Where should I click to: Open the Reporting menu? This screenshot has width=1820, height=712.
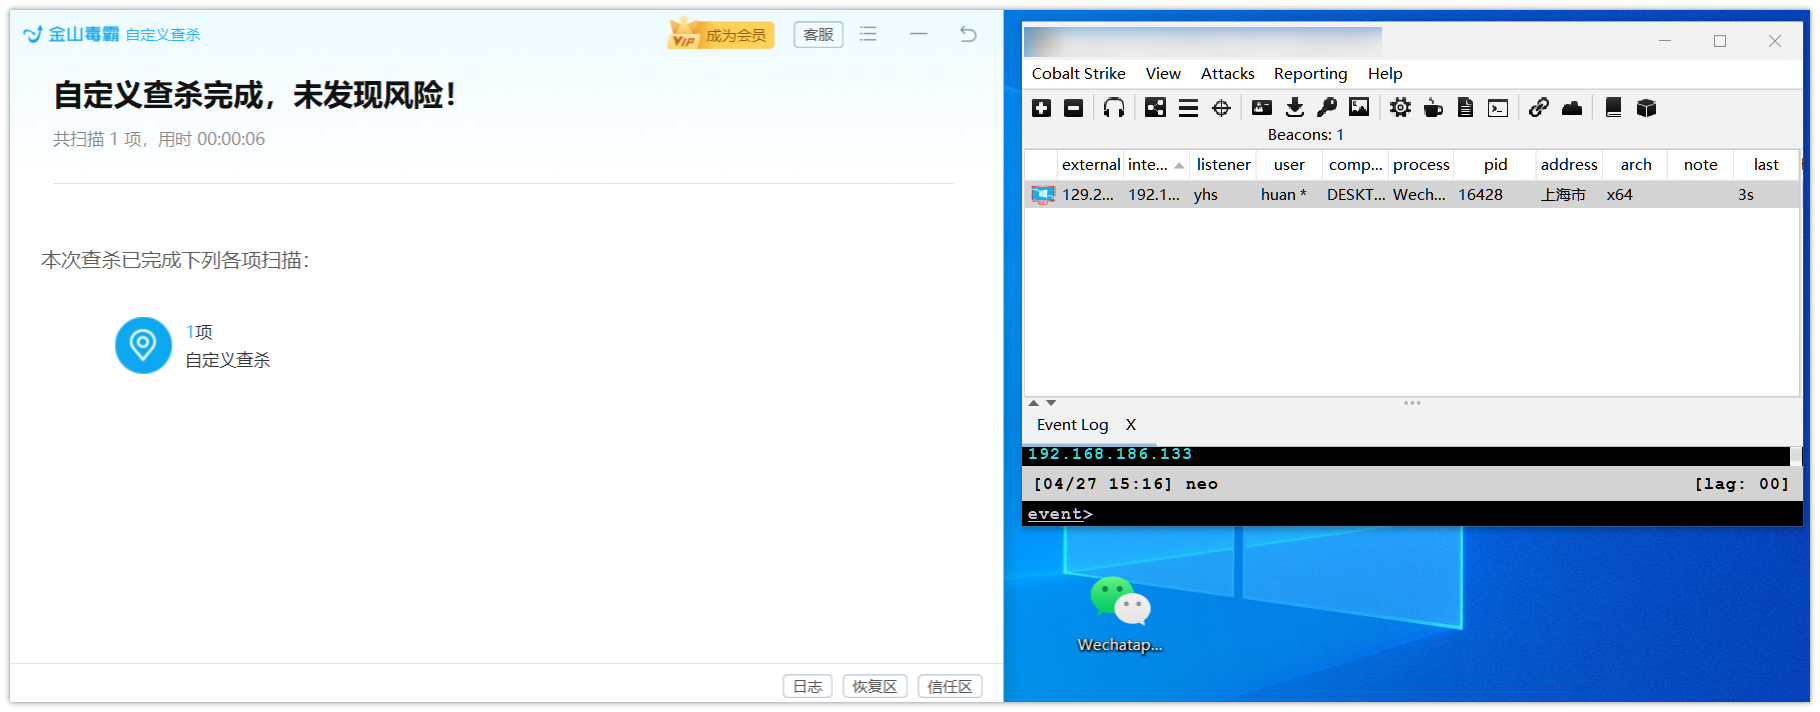tap(1310, 73)
